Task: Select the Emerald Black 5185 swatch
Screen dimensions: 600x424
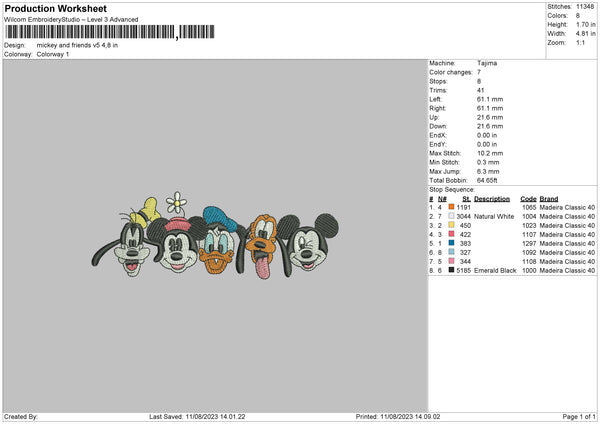Action: click(x=452, y=270)
